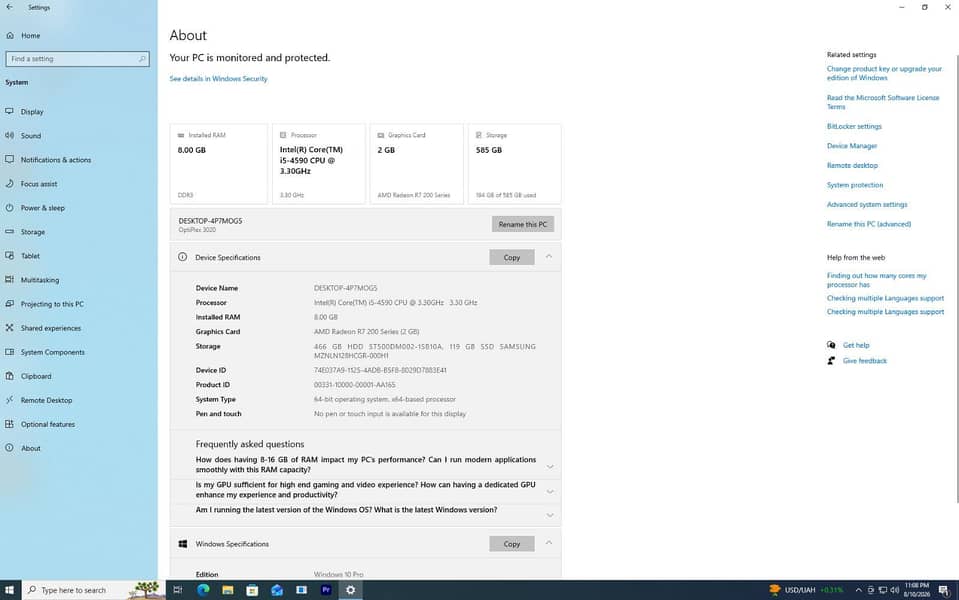Open Premiere Pro from the taskbar
The height and width of the screenshot is (600, 959).
(x=326, y=590)
